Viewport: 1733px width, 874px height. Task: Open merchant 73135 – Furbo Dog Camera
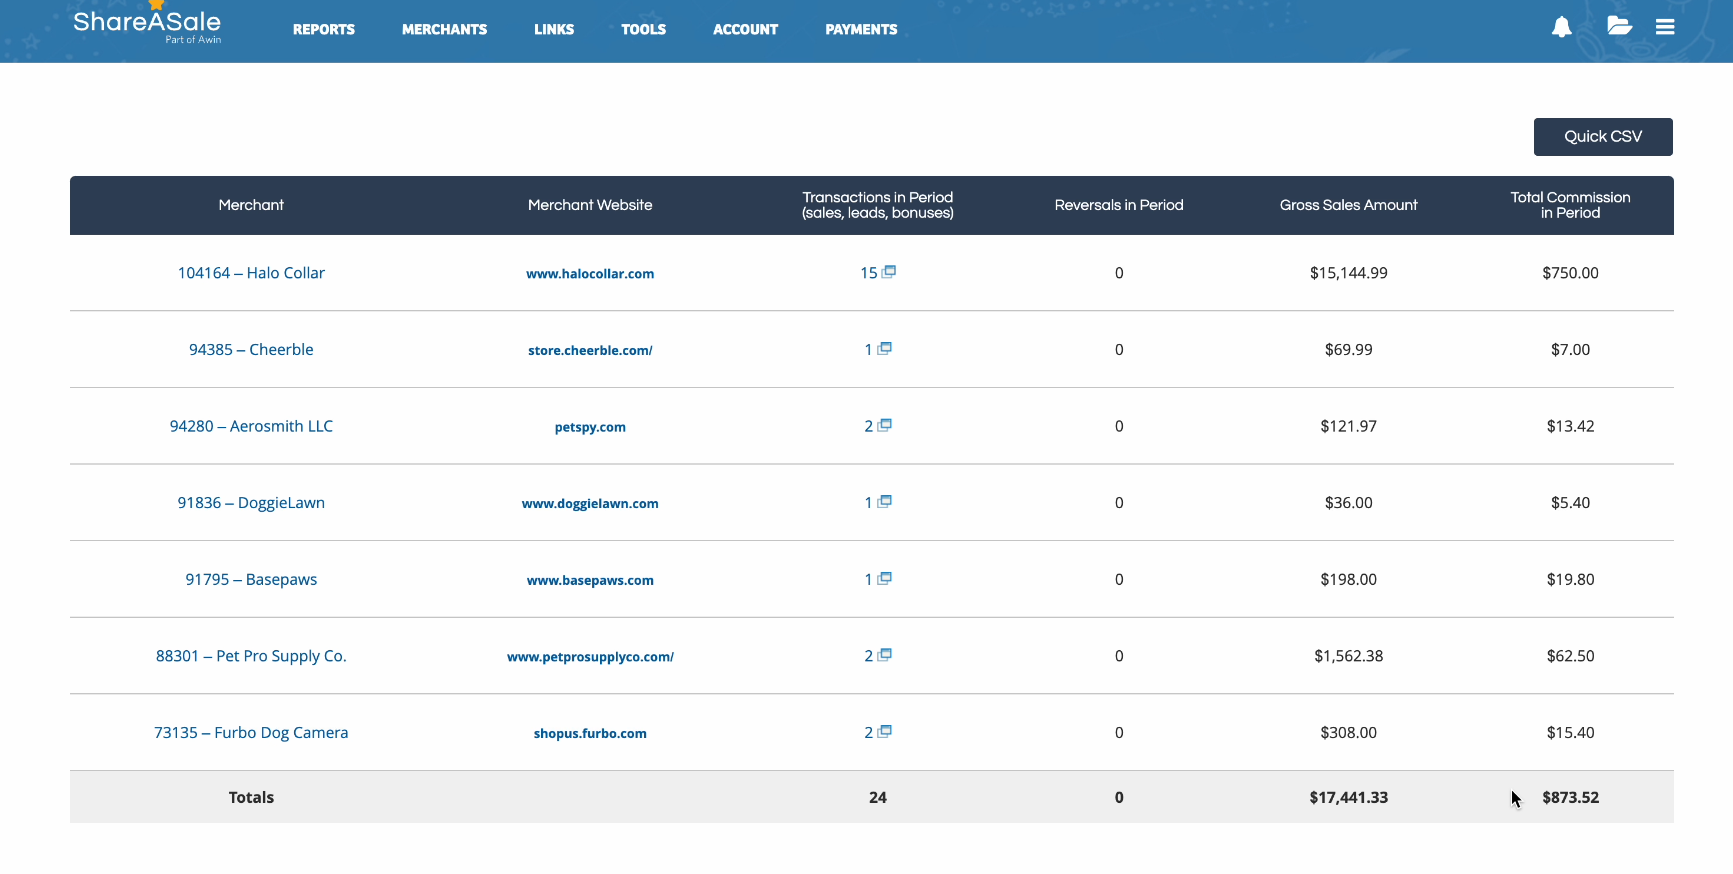[251, 733]
